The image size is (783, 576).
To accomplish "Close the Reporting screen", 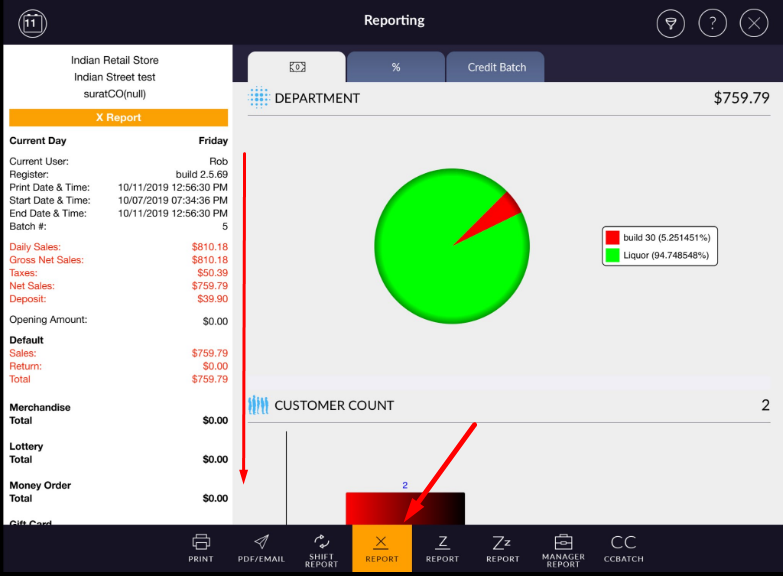I will tap(753, 23).
